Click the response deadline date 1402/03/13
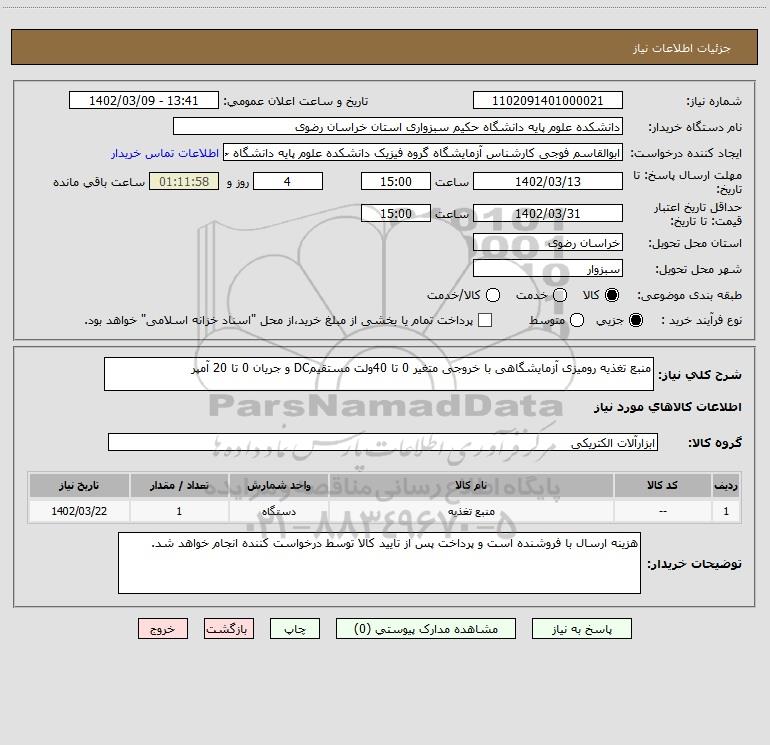 [x=548, y=182]
